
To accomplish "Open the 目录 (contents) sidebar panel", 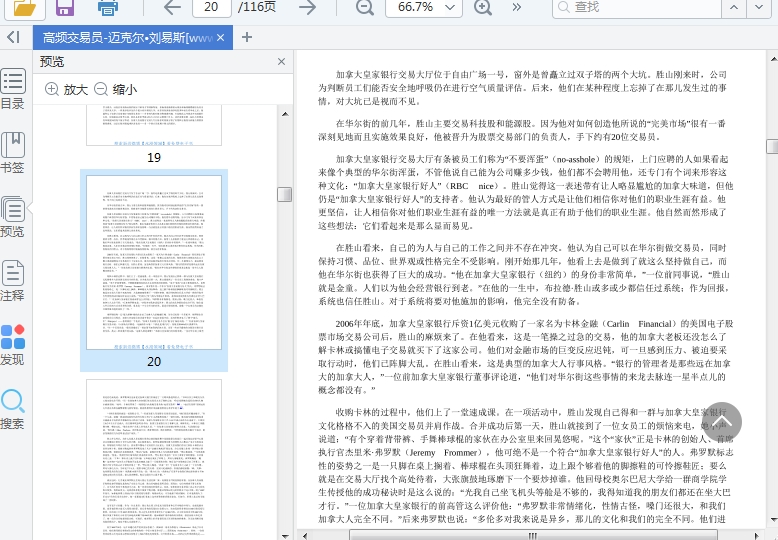I will point(13,89).
